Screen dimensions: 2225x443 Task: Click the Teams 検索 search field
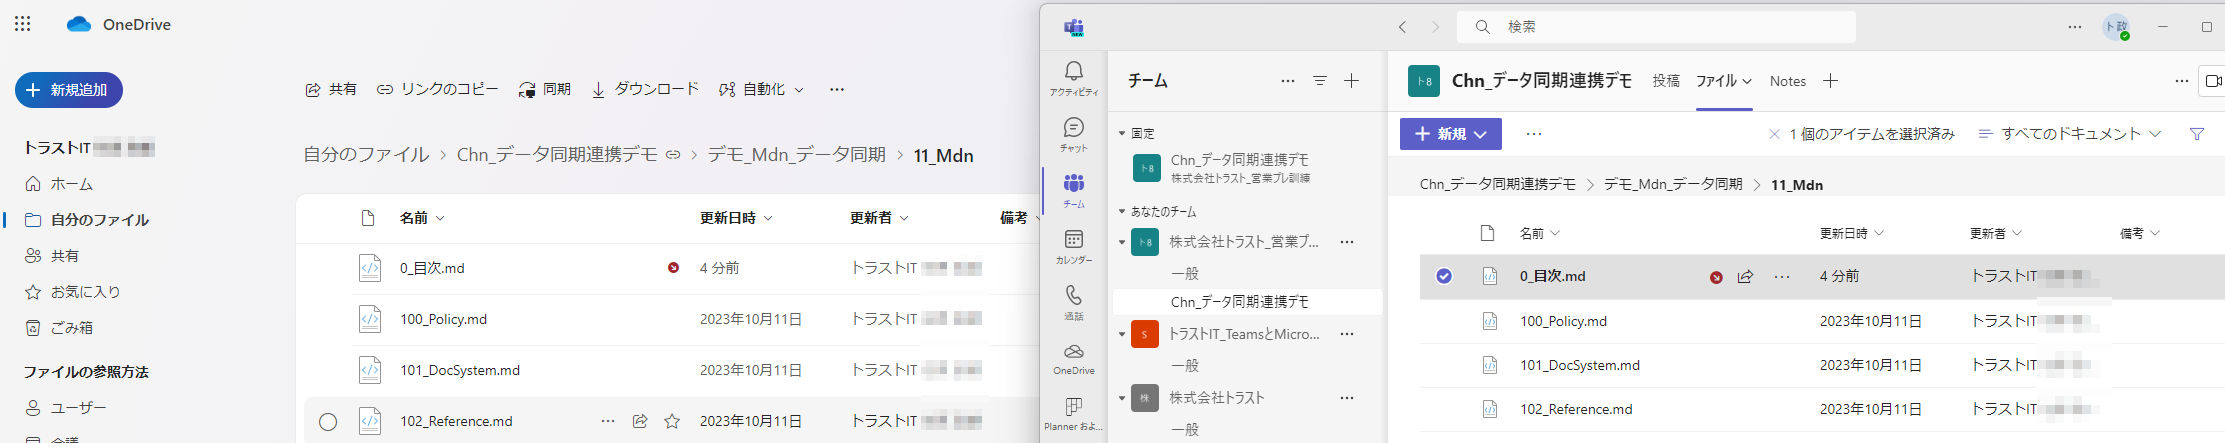[x=1657, y=27]
